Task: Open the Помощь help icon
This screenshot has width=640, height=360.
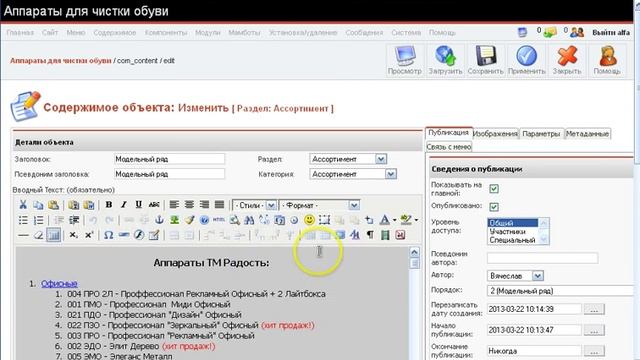Action: pos(607,60)
